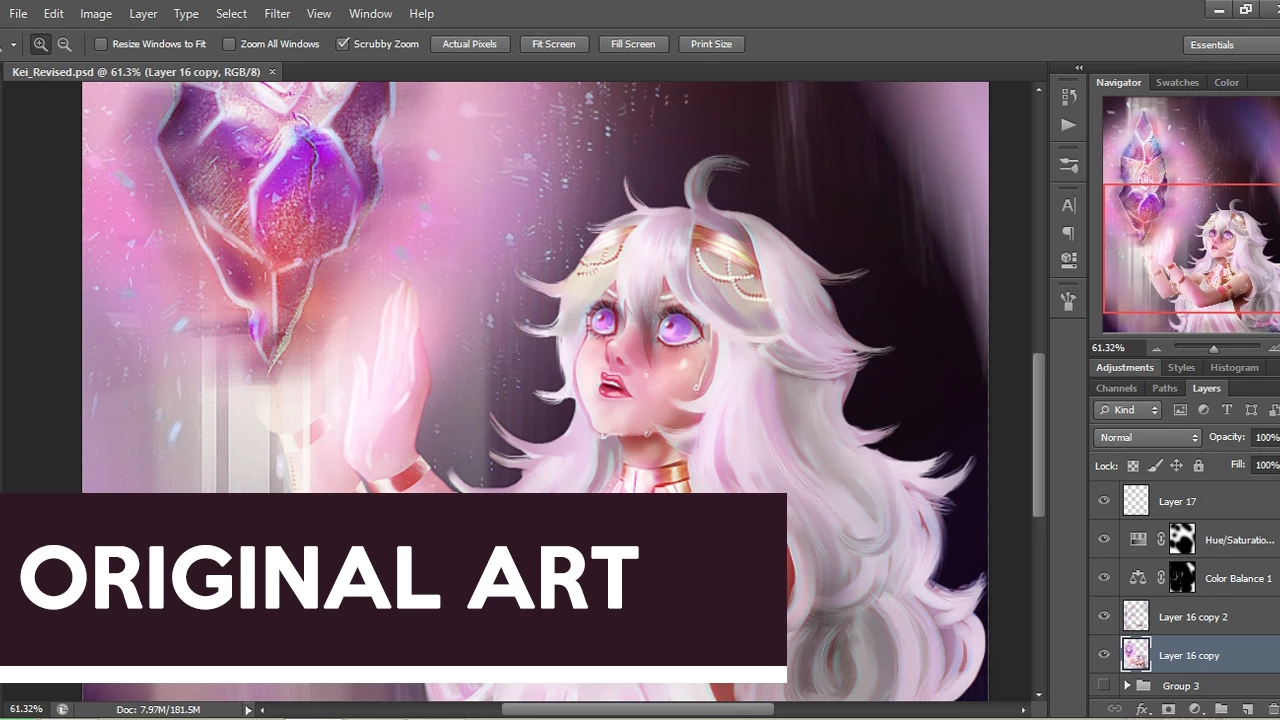The height and width of the screenshot is (720, 1280).
Task: Toggle visibility of Layer 16 copy
Action: click(x=1104, y=655)
